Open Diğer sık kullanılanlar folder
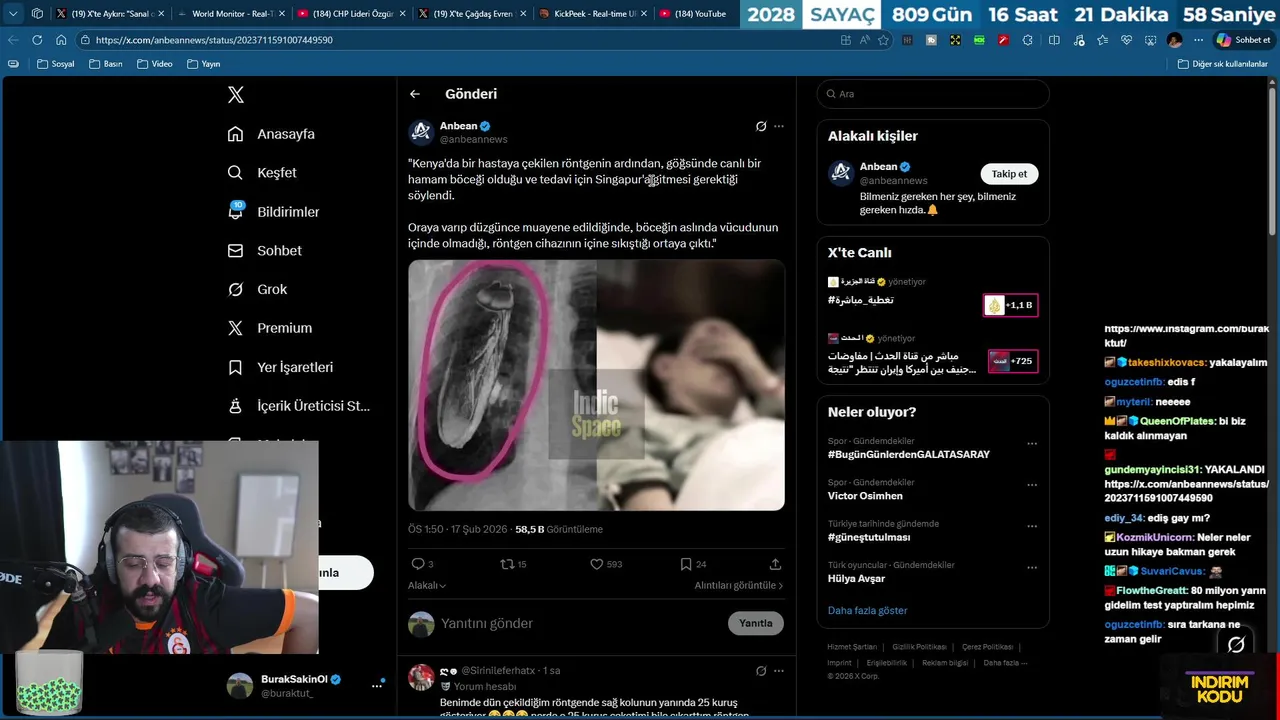The height and width of the screenshot is (720, 1280). [1222, 64]
